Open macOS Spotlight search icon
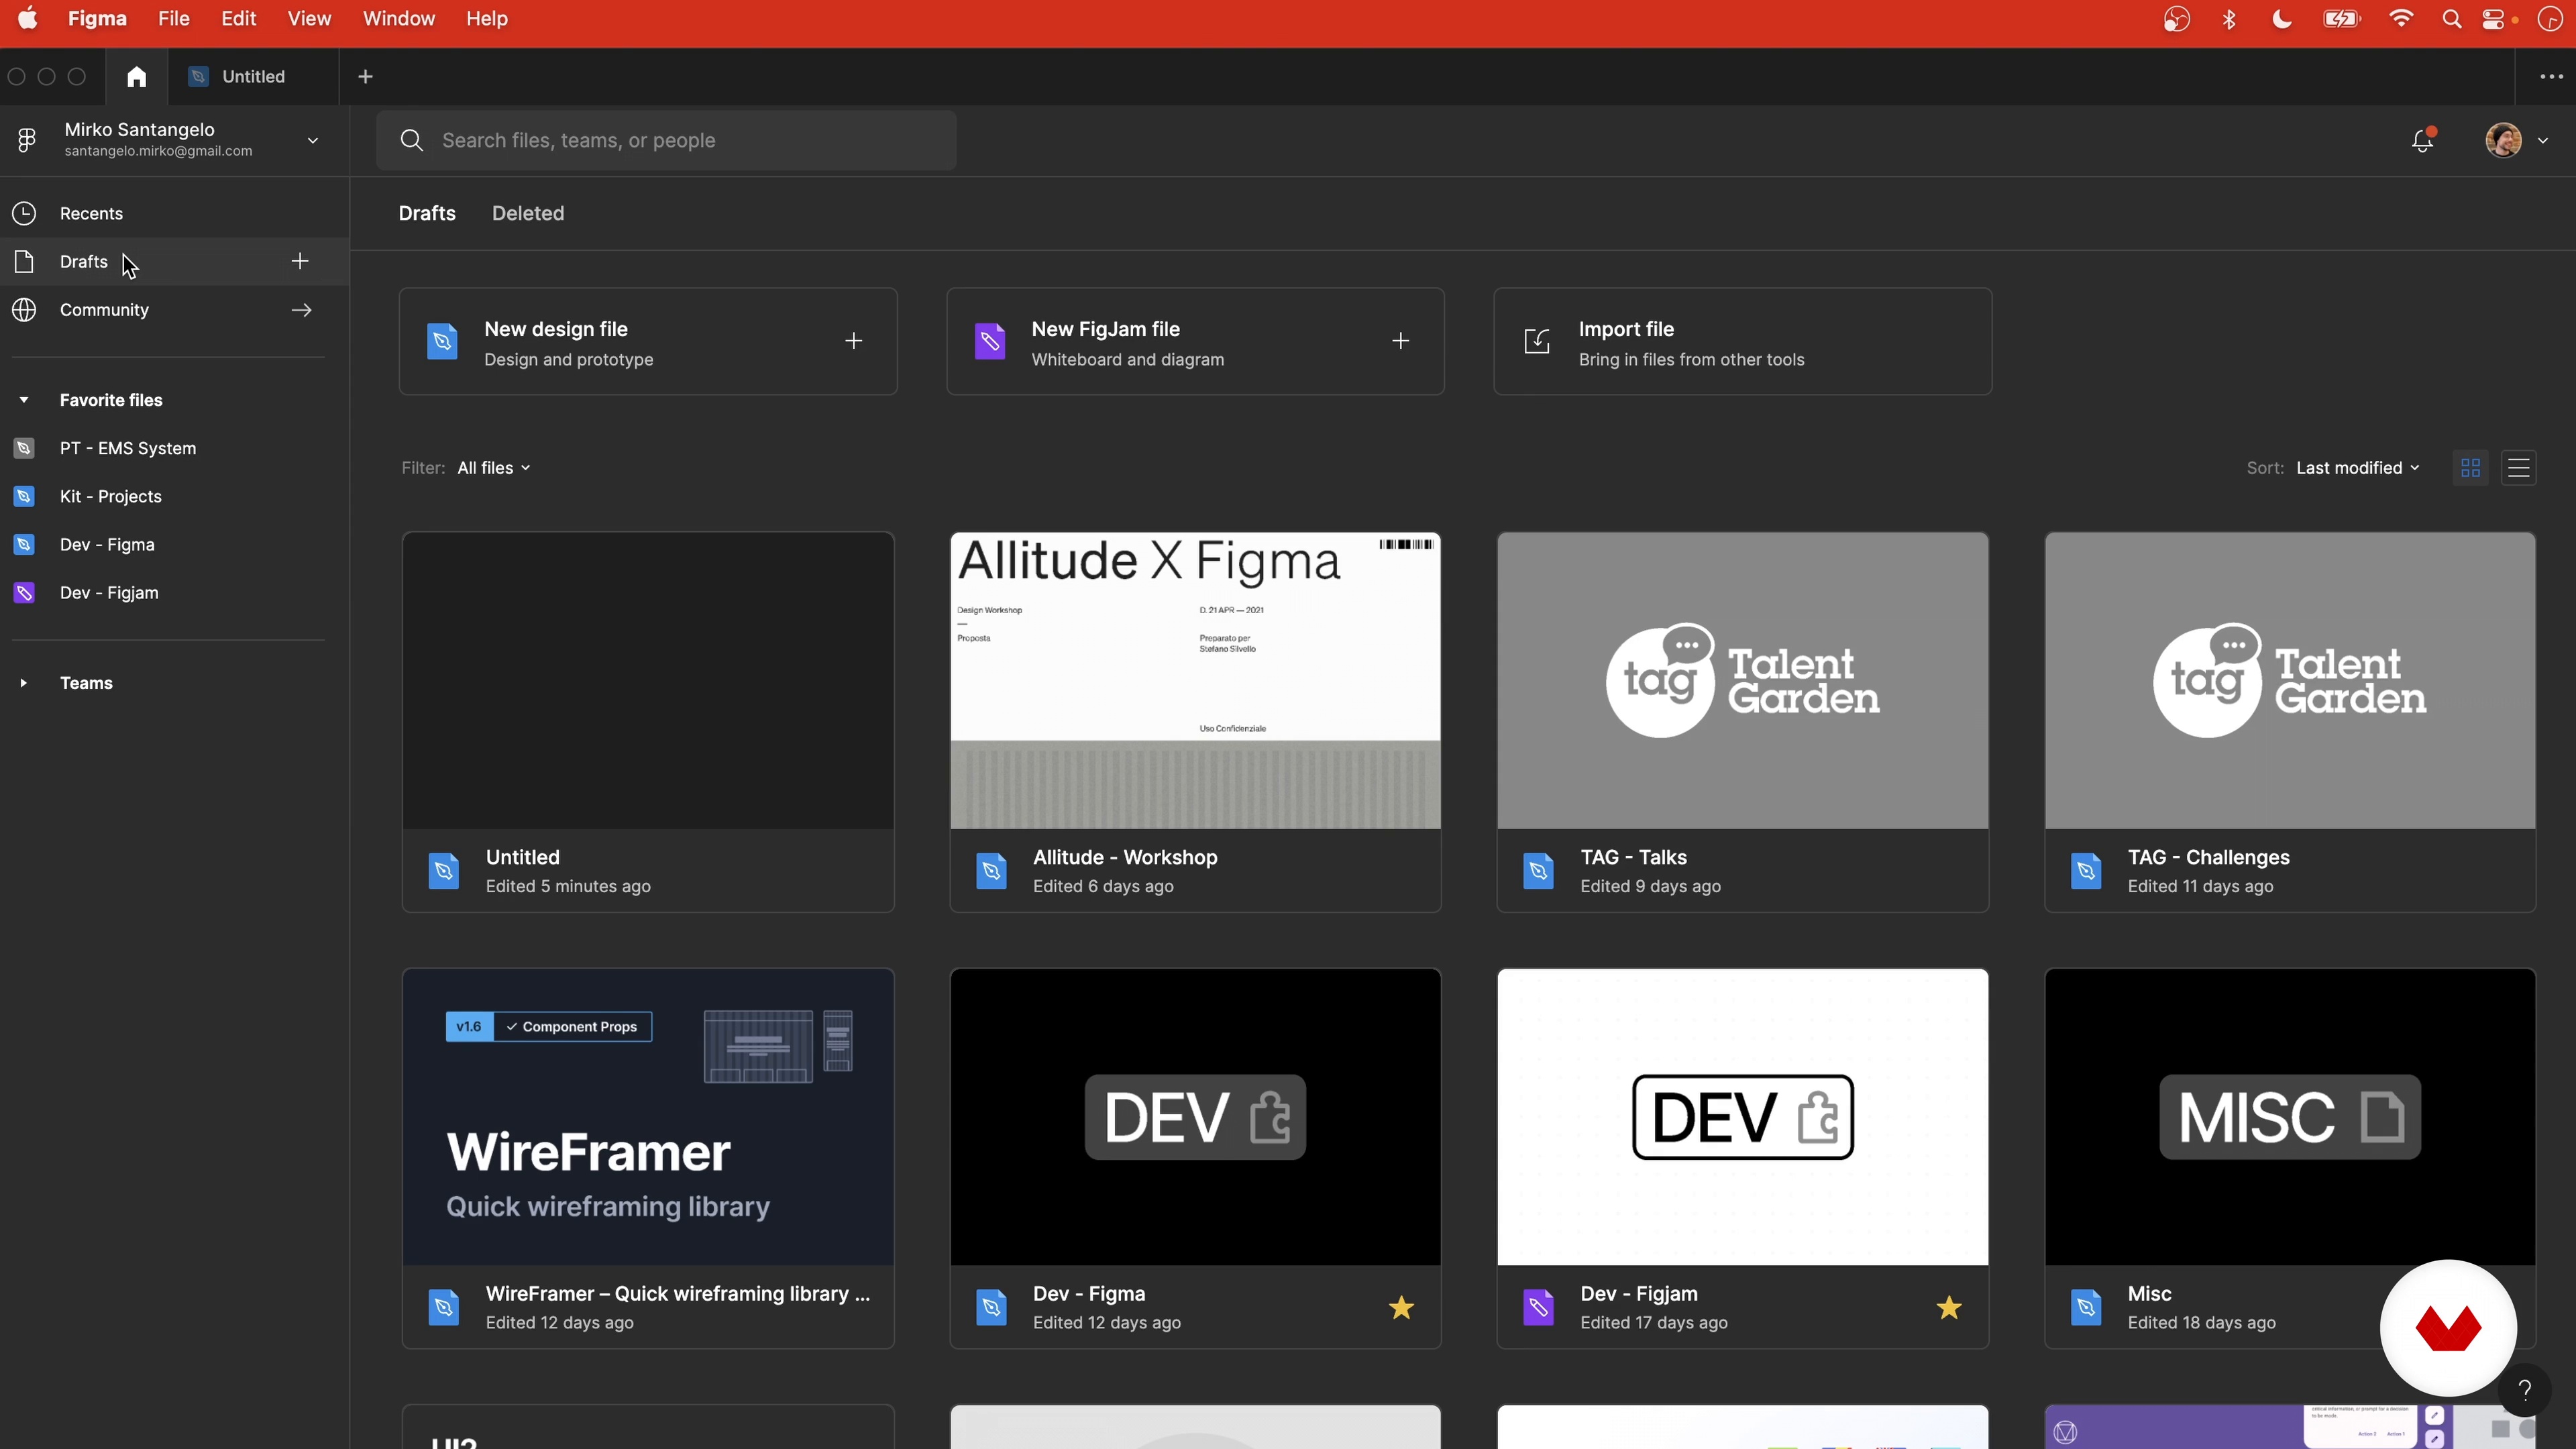The image size is (2576, 1449). 2451,19
